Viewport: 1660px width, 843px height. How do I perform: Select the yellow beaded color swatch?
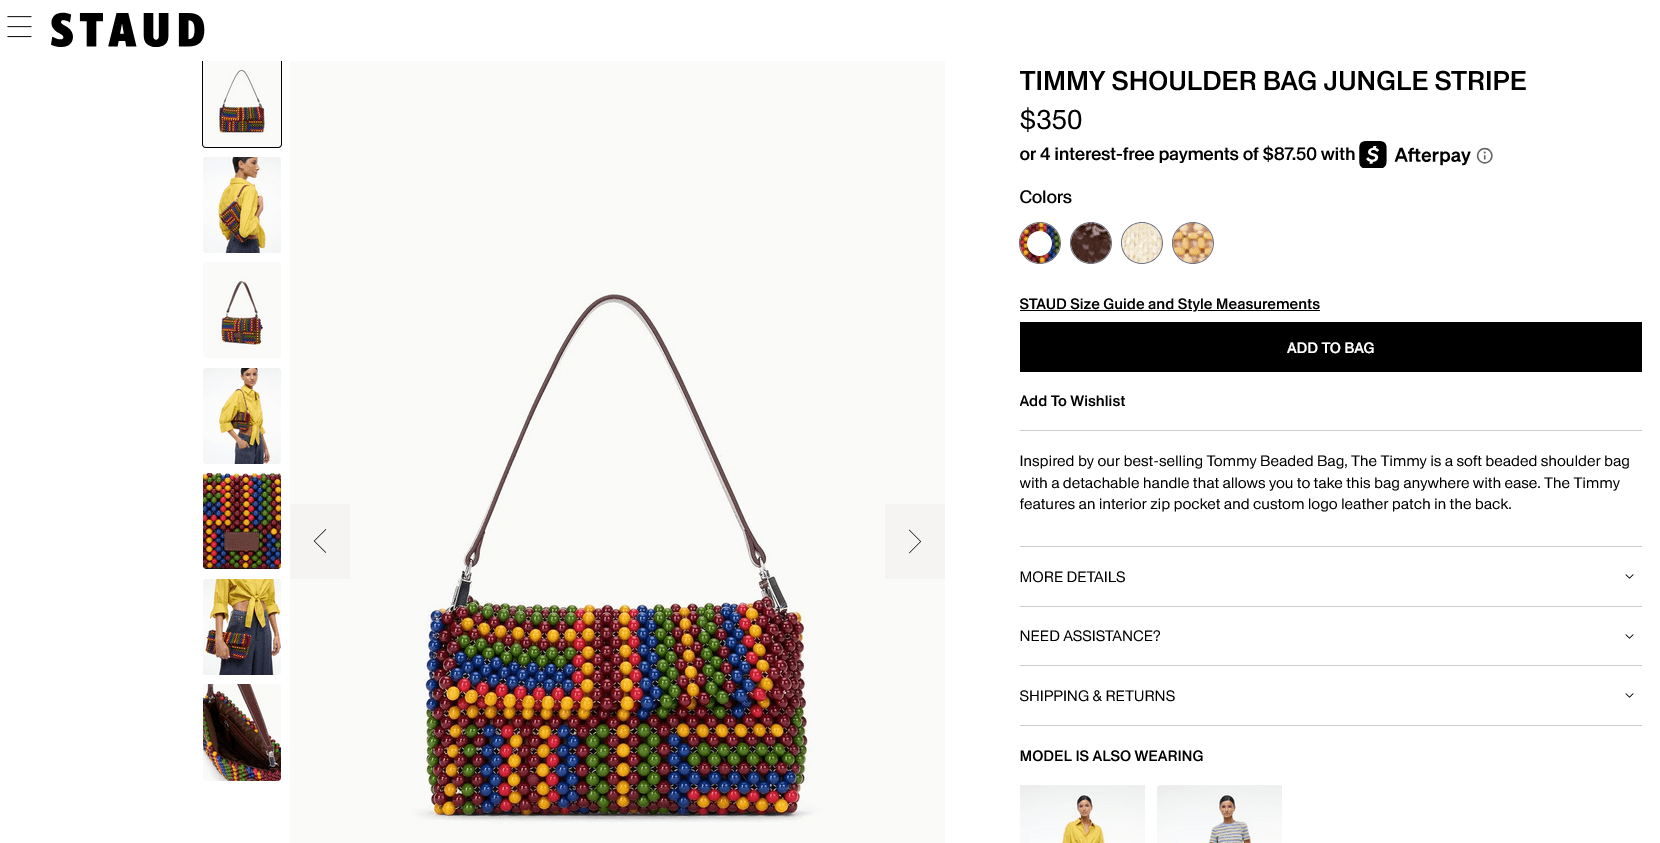(1193, 243)
